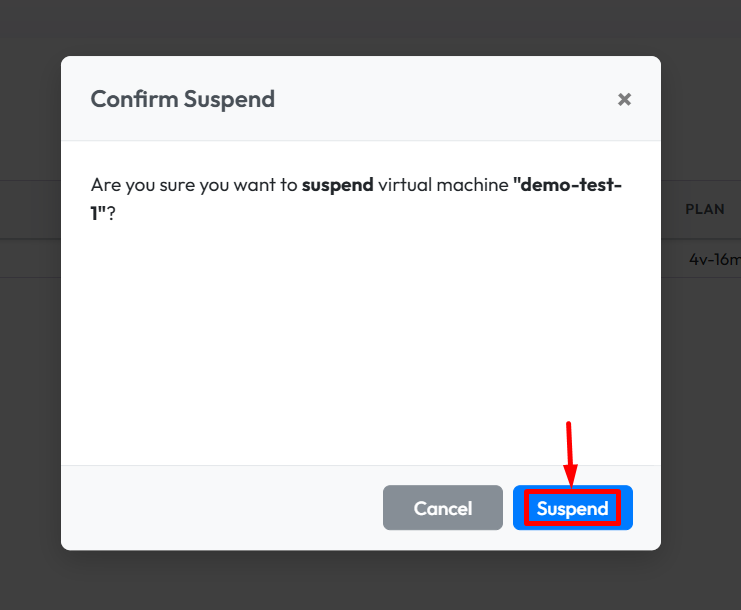The image size is (741, 610).
Task: Click the Suspend confirmation button
Action: pos(572,508)
